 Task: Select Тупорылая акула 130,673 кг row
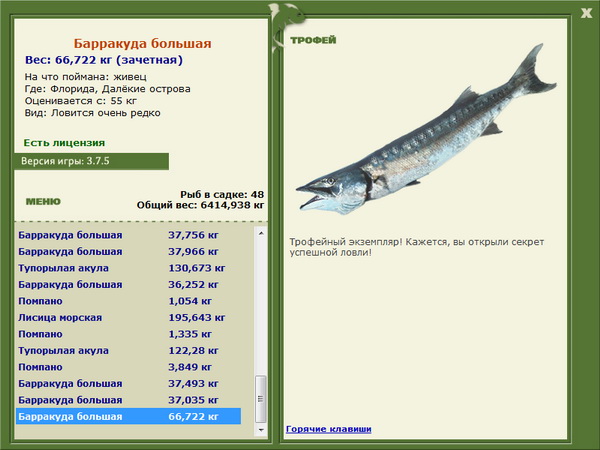[128, 268]
